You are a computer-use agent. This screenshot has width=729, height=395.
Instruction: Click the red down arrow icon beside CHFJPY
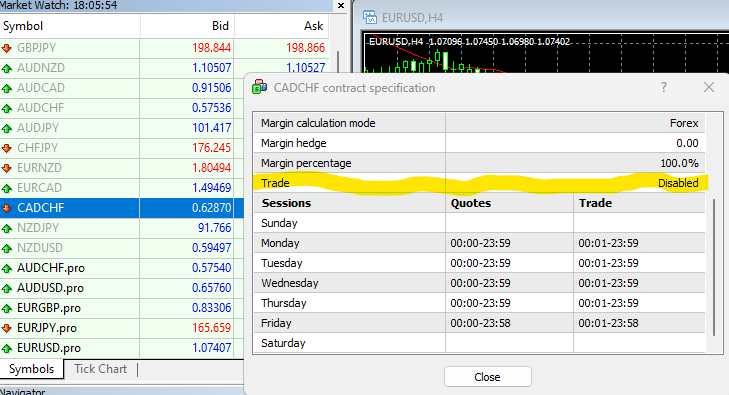coord(7,148)
